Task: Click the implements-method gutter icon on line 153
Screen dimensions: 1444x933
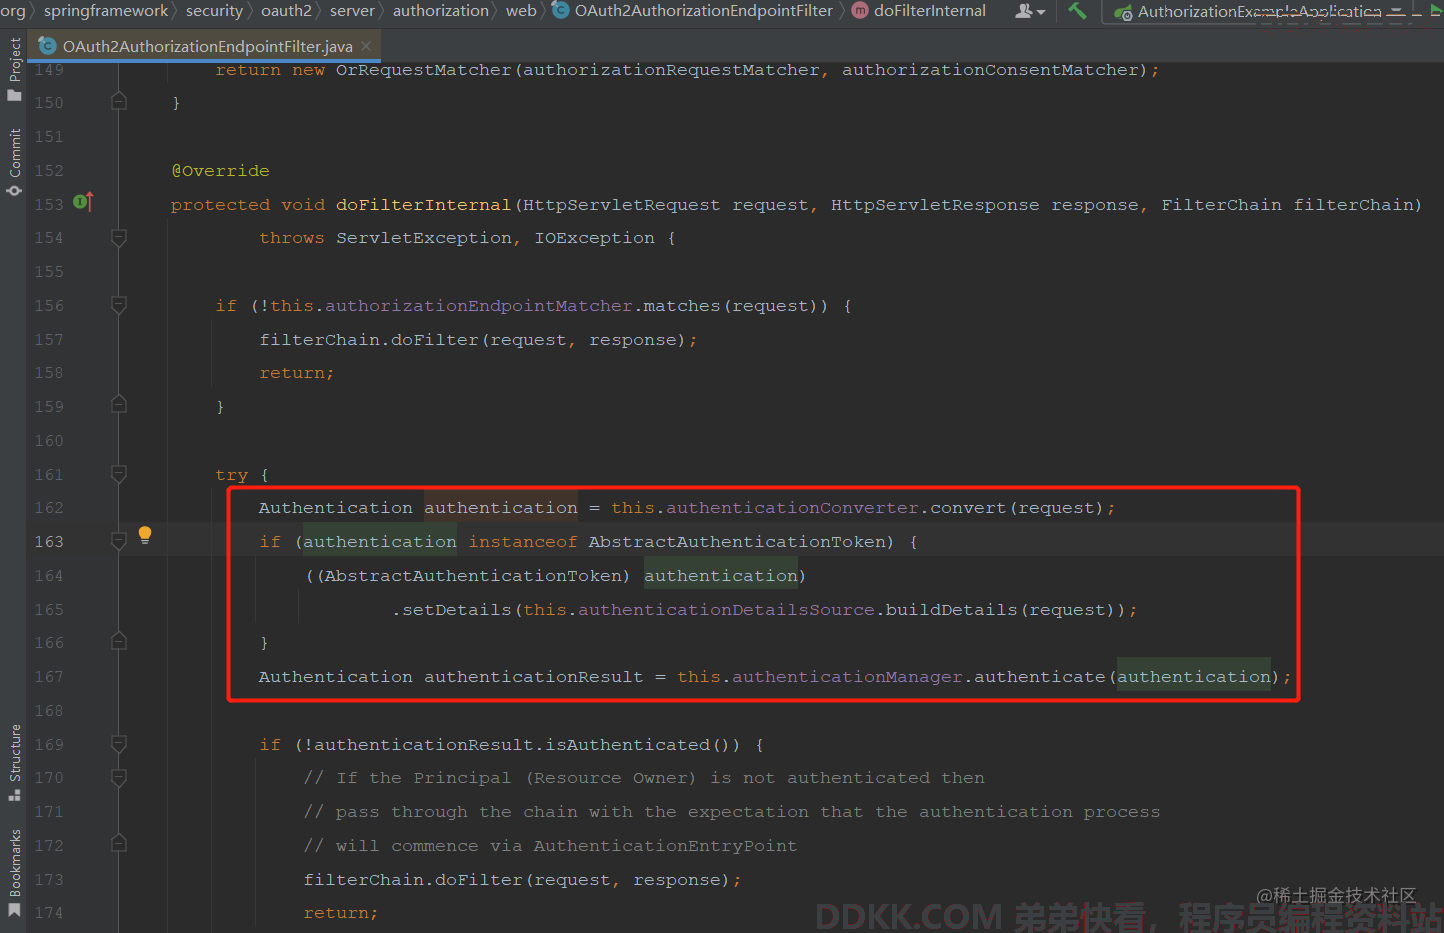Action: tap(83, 202)
